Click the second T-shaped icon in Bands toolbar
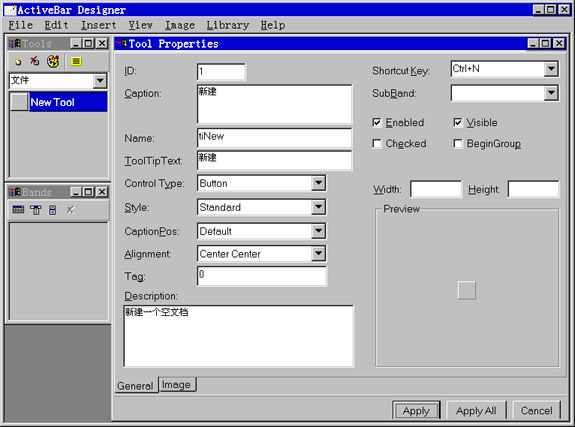Image resolution: width=575 pixels, height=427 pixels. pyautogui.click(x=36, y=210)
